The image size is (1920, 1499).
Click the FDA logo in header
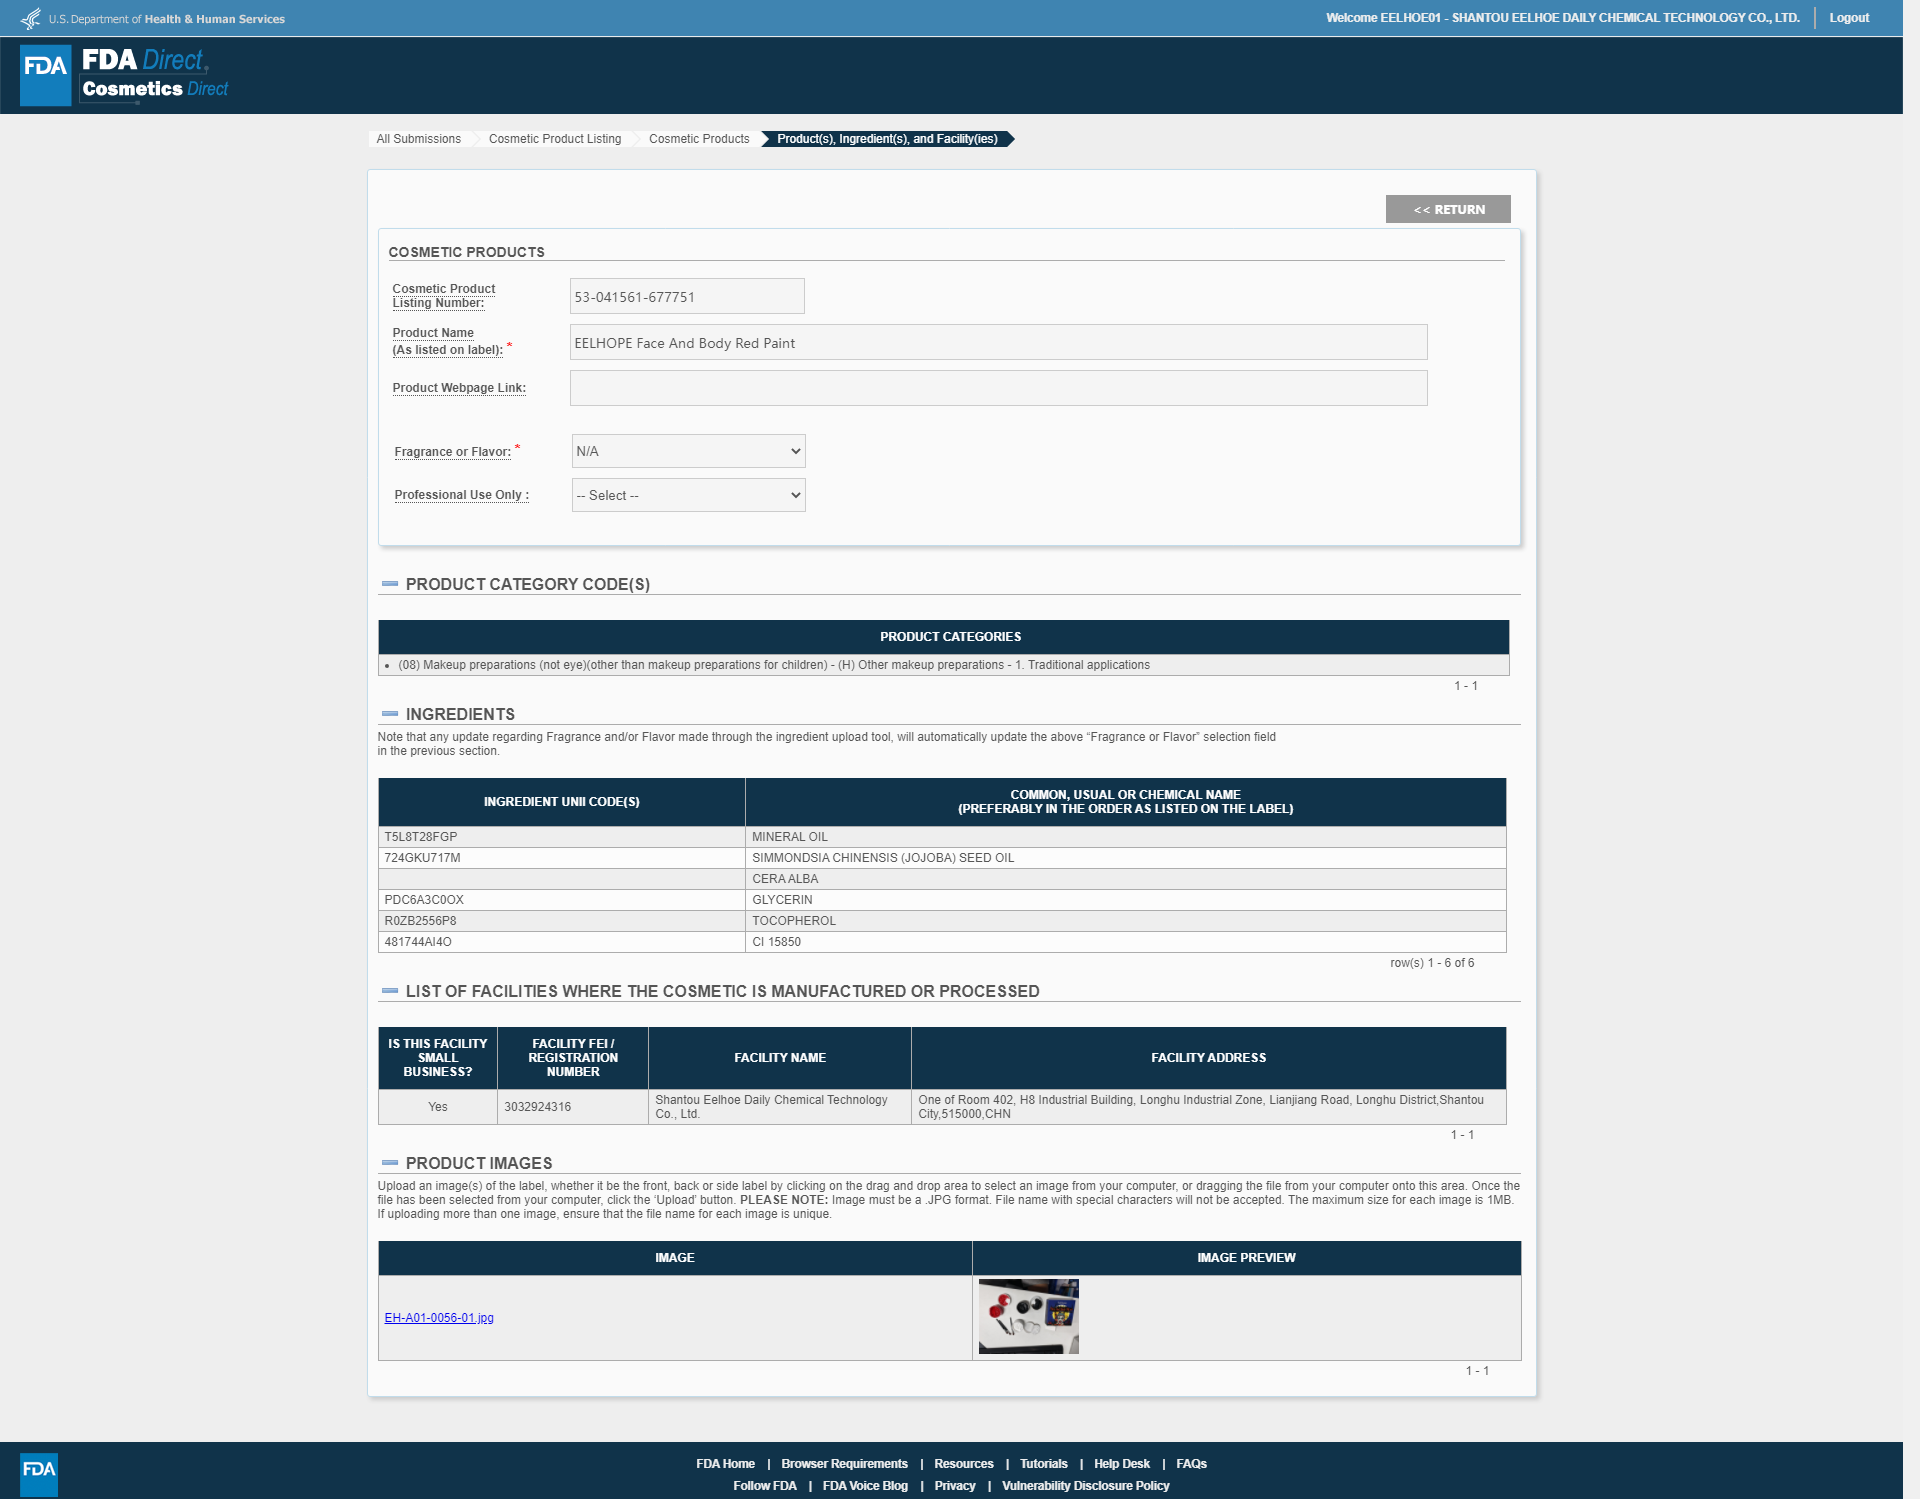pyautogui.click(x=46, y=74)
